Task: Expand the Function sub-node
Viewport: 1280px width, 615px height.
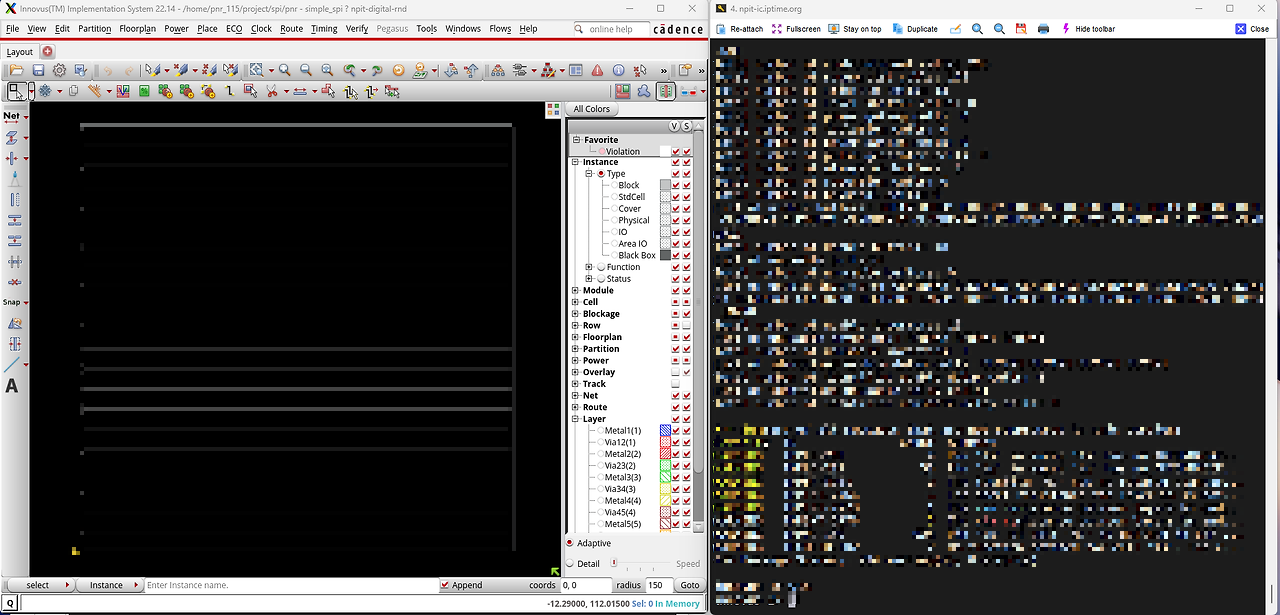Action: point(589,267)
